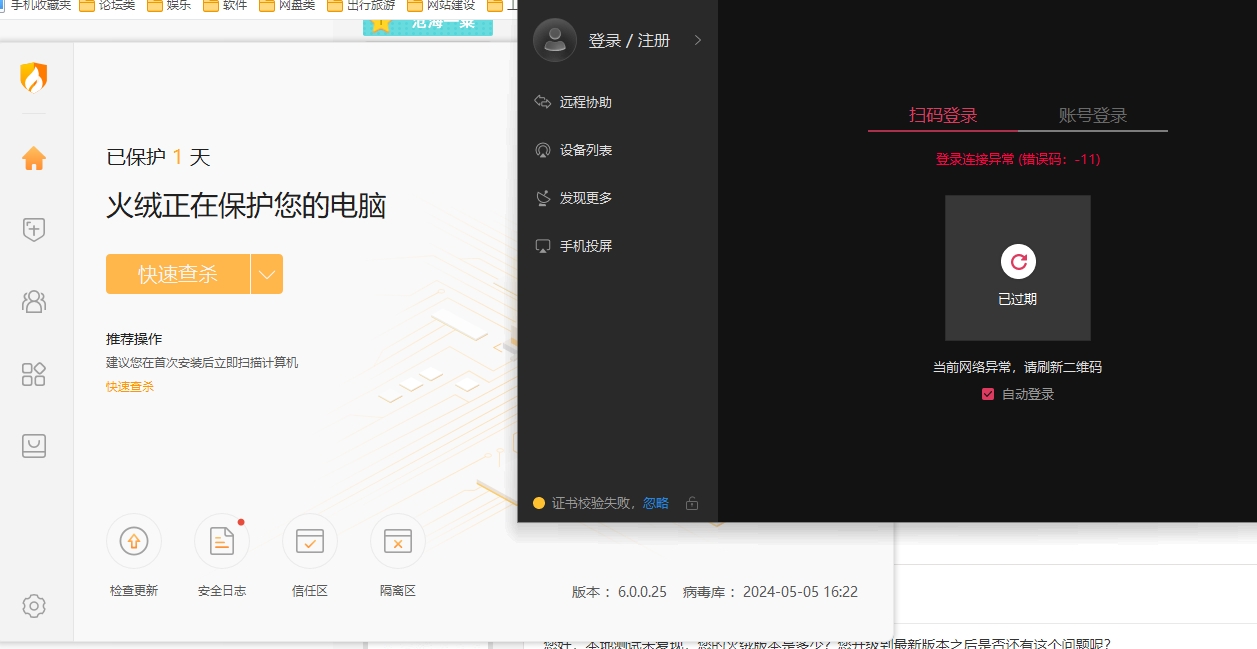Switch to the 账号登录 tab
The height and width of the screenshot is (649, 1257).
(x=1092, y=115)
